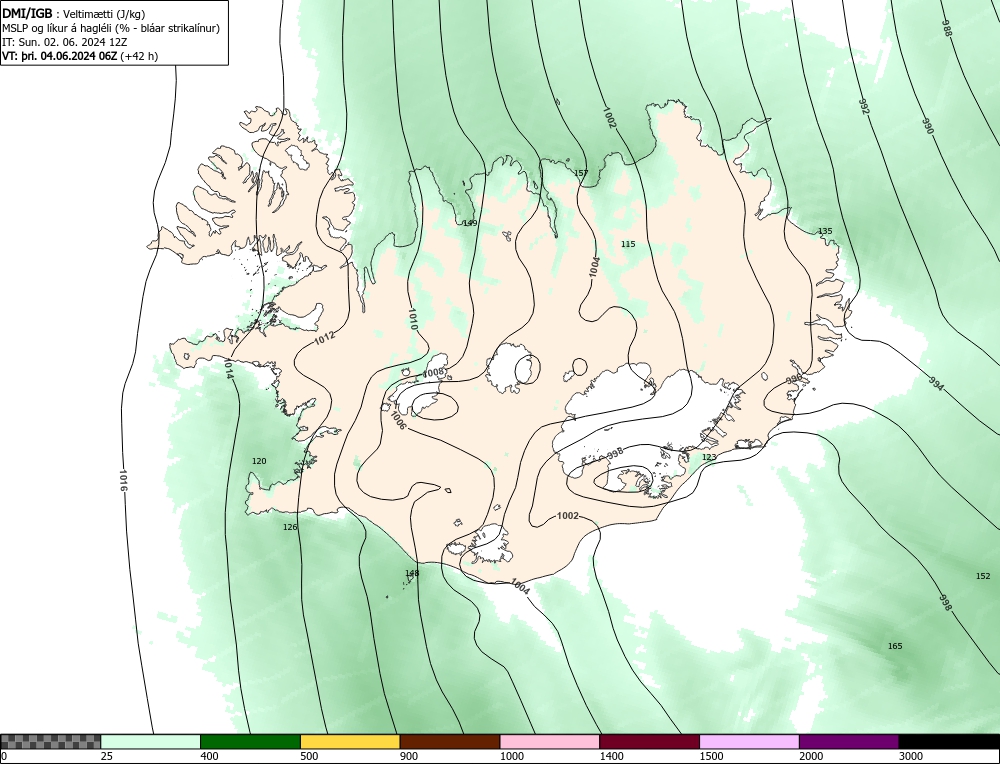Click the legend tick label 1400
Screen dimensions: 1000x764
(x=612, y=757)
